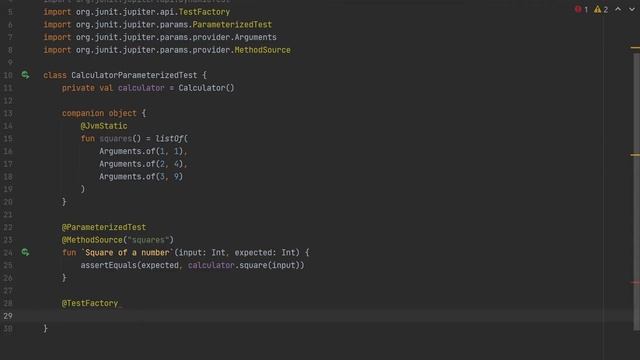
Task: Click the provider.Arguments import line
Action: pyautogui.click(x=160, y=37)
